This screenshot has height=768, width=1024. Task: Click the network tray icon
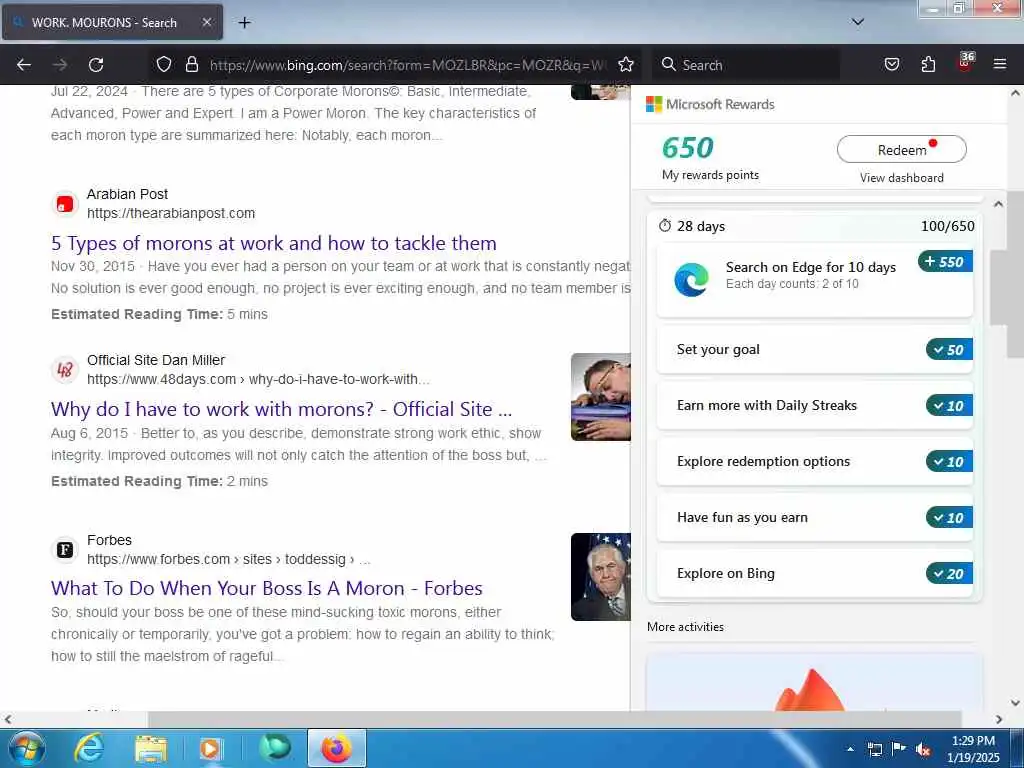click(x=874, y=749)
